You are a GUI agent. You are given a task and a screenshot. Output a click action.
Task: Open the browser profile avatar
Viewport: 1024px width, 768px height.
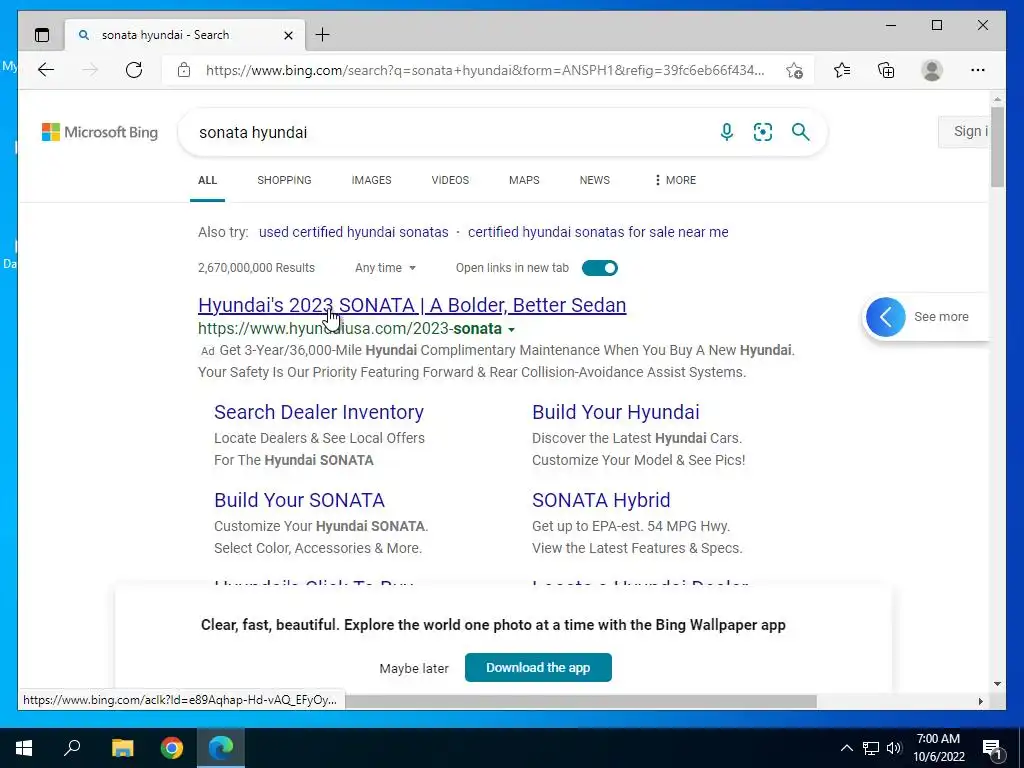932,70
